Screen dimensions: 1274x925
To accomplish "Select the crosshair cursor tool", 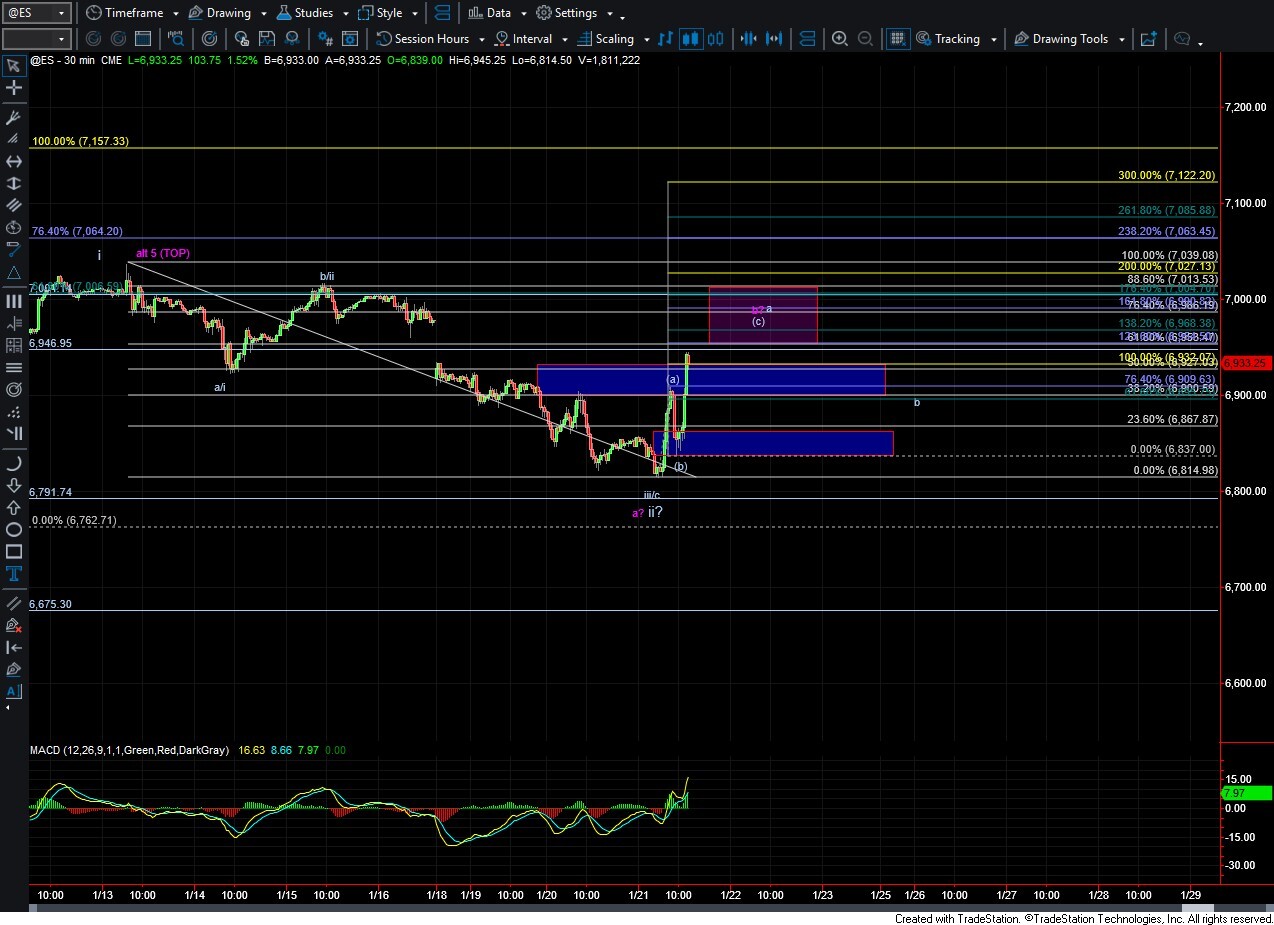I will 14,89.
